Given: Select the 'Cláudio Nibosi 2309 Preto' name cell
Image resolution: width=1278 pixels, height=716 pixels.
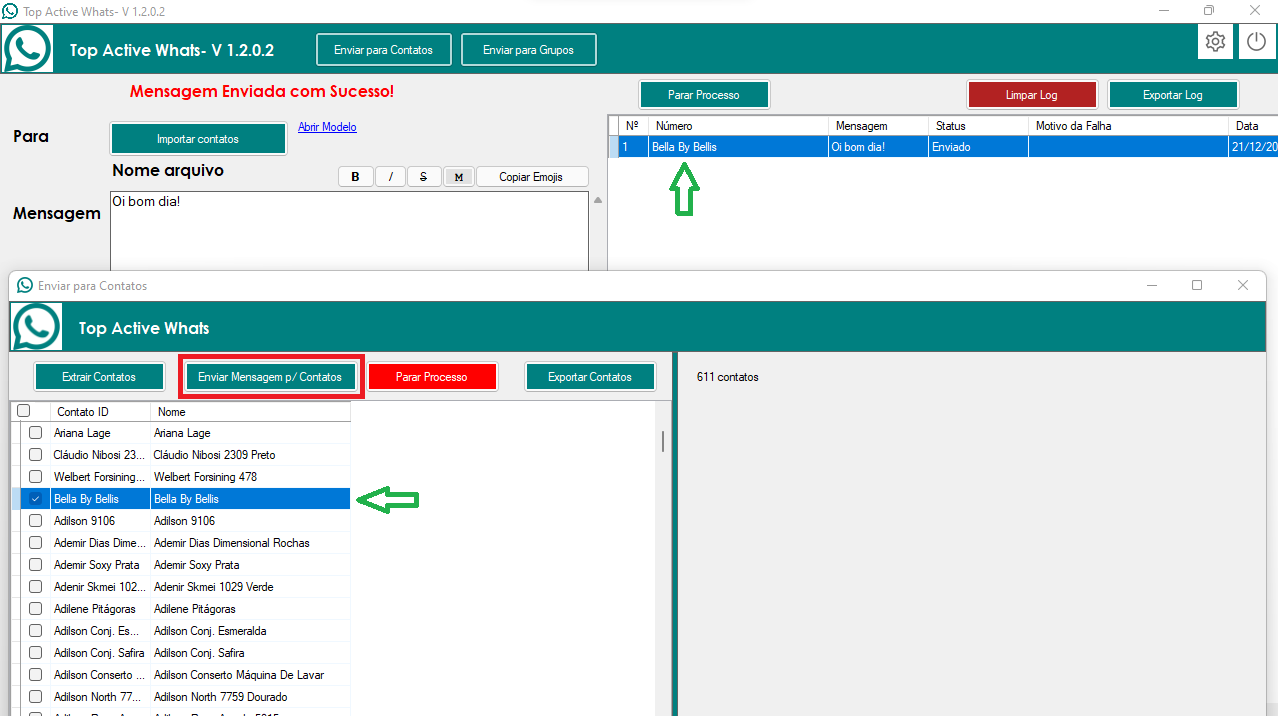Looking at the screenshot, I should tap(250, 455).
